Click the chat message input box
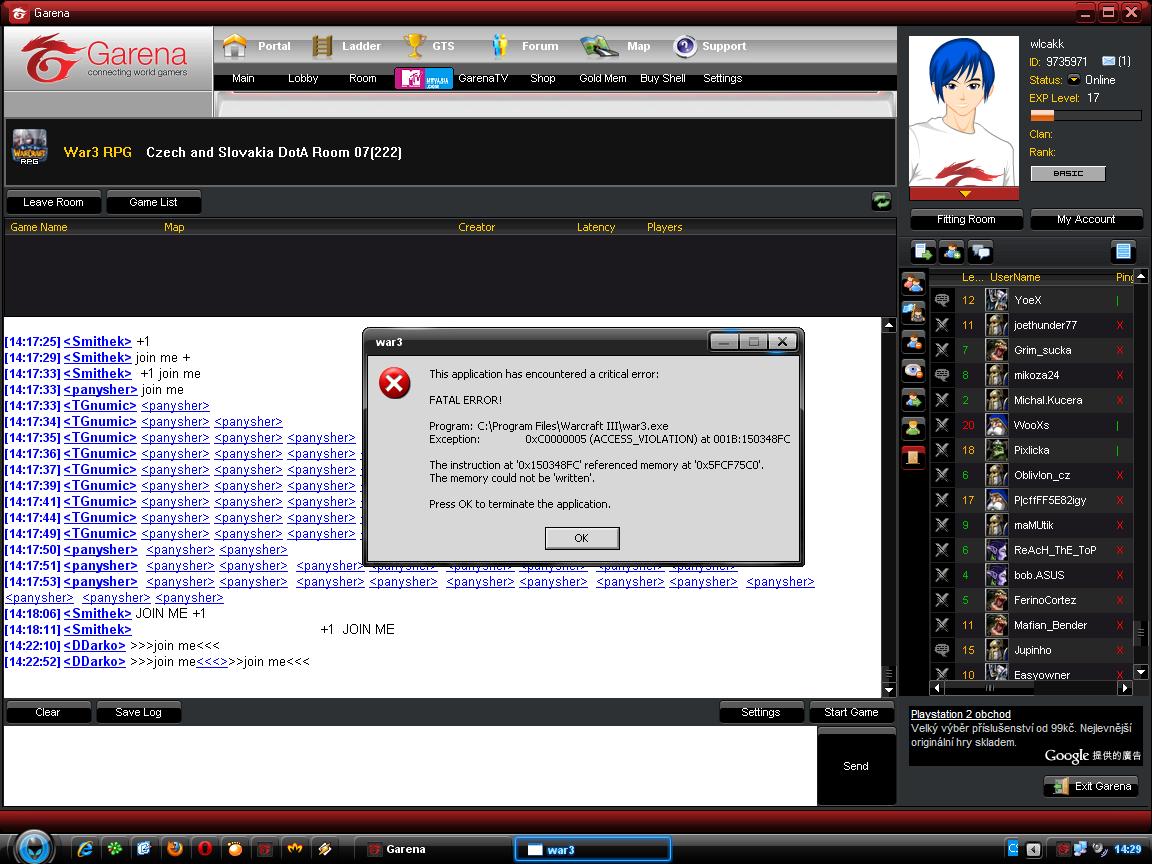1152x864 pixels. coord(410,765)
